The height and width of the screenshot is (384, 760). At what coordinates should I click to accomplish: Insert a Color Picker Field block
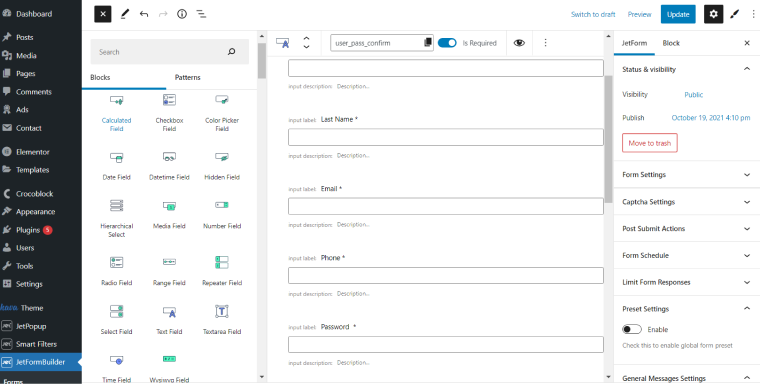pyautogui.click(x=222, y=113)
